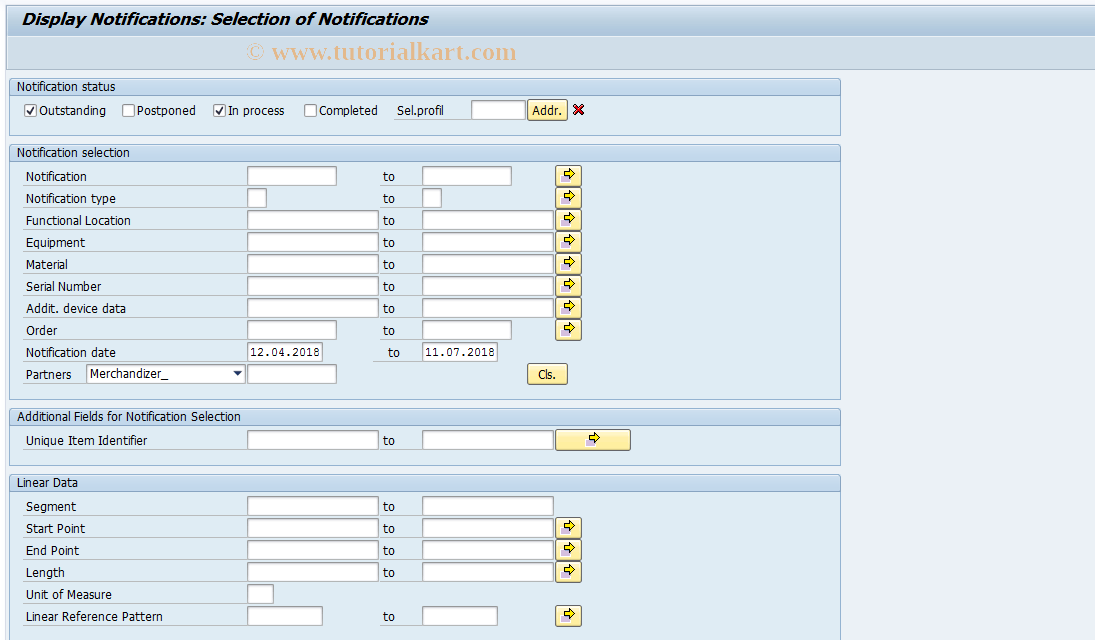Viewport: 1095px width, 640px height.
Task: Open the Partners dropdown showing Merchandizer_
Action: click(238, 373)
